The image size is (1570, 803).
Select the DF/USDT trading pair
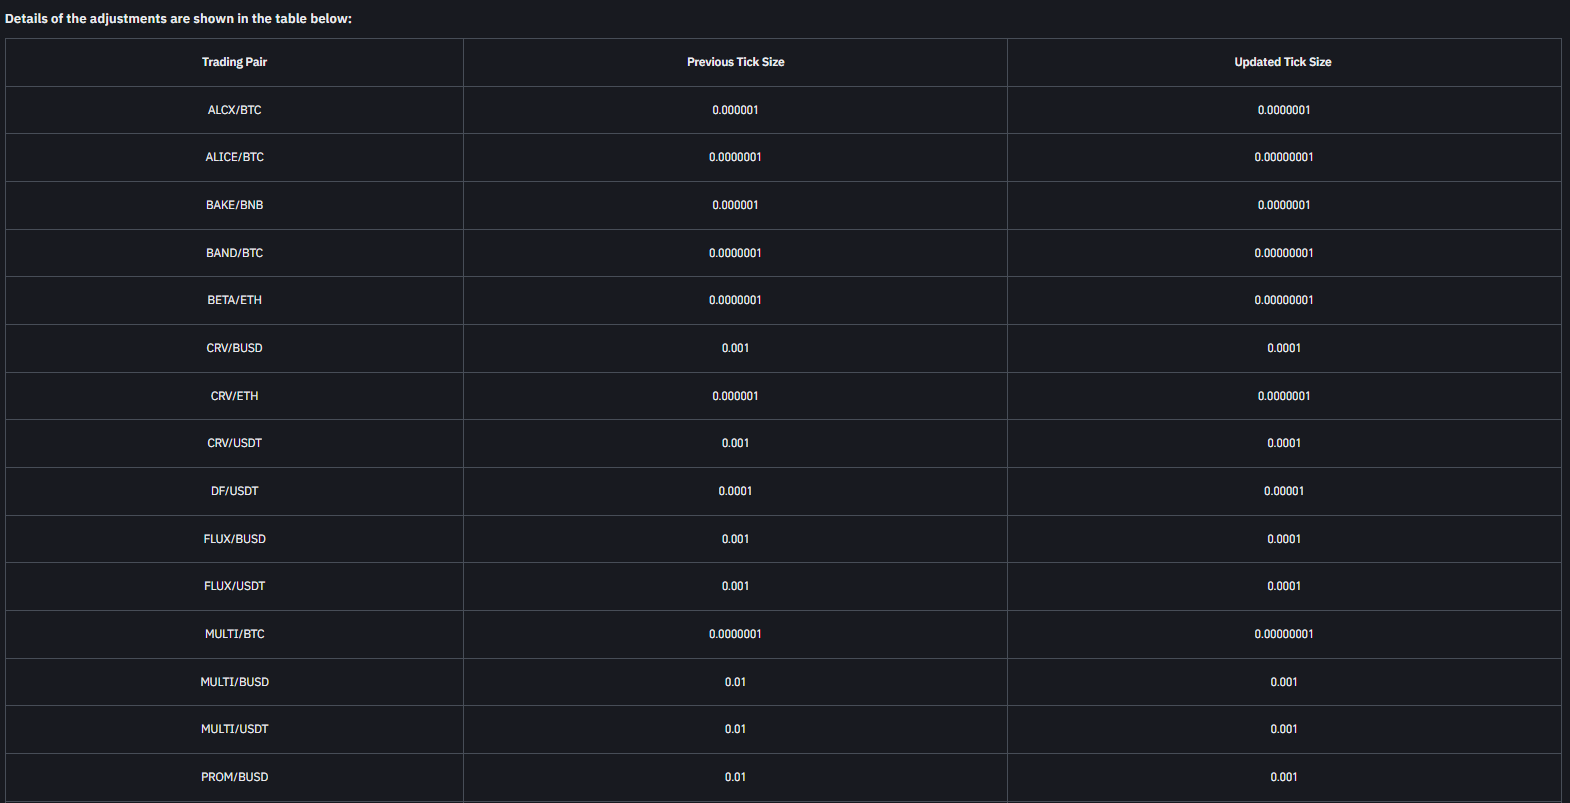234,491
